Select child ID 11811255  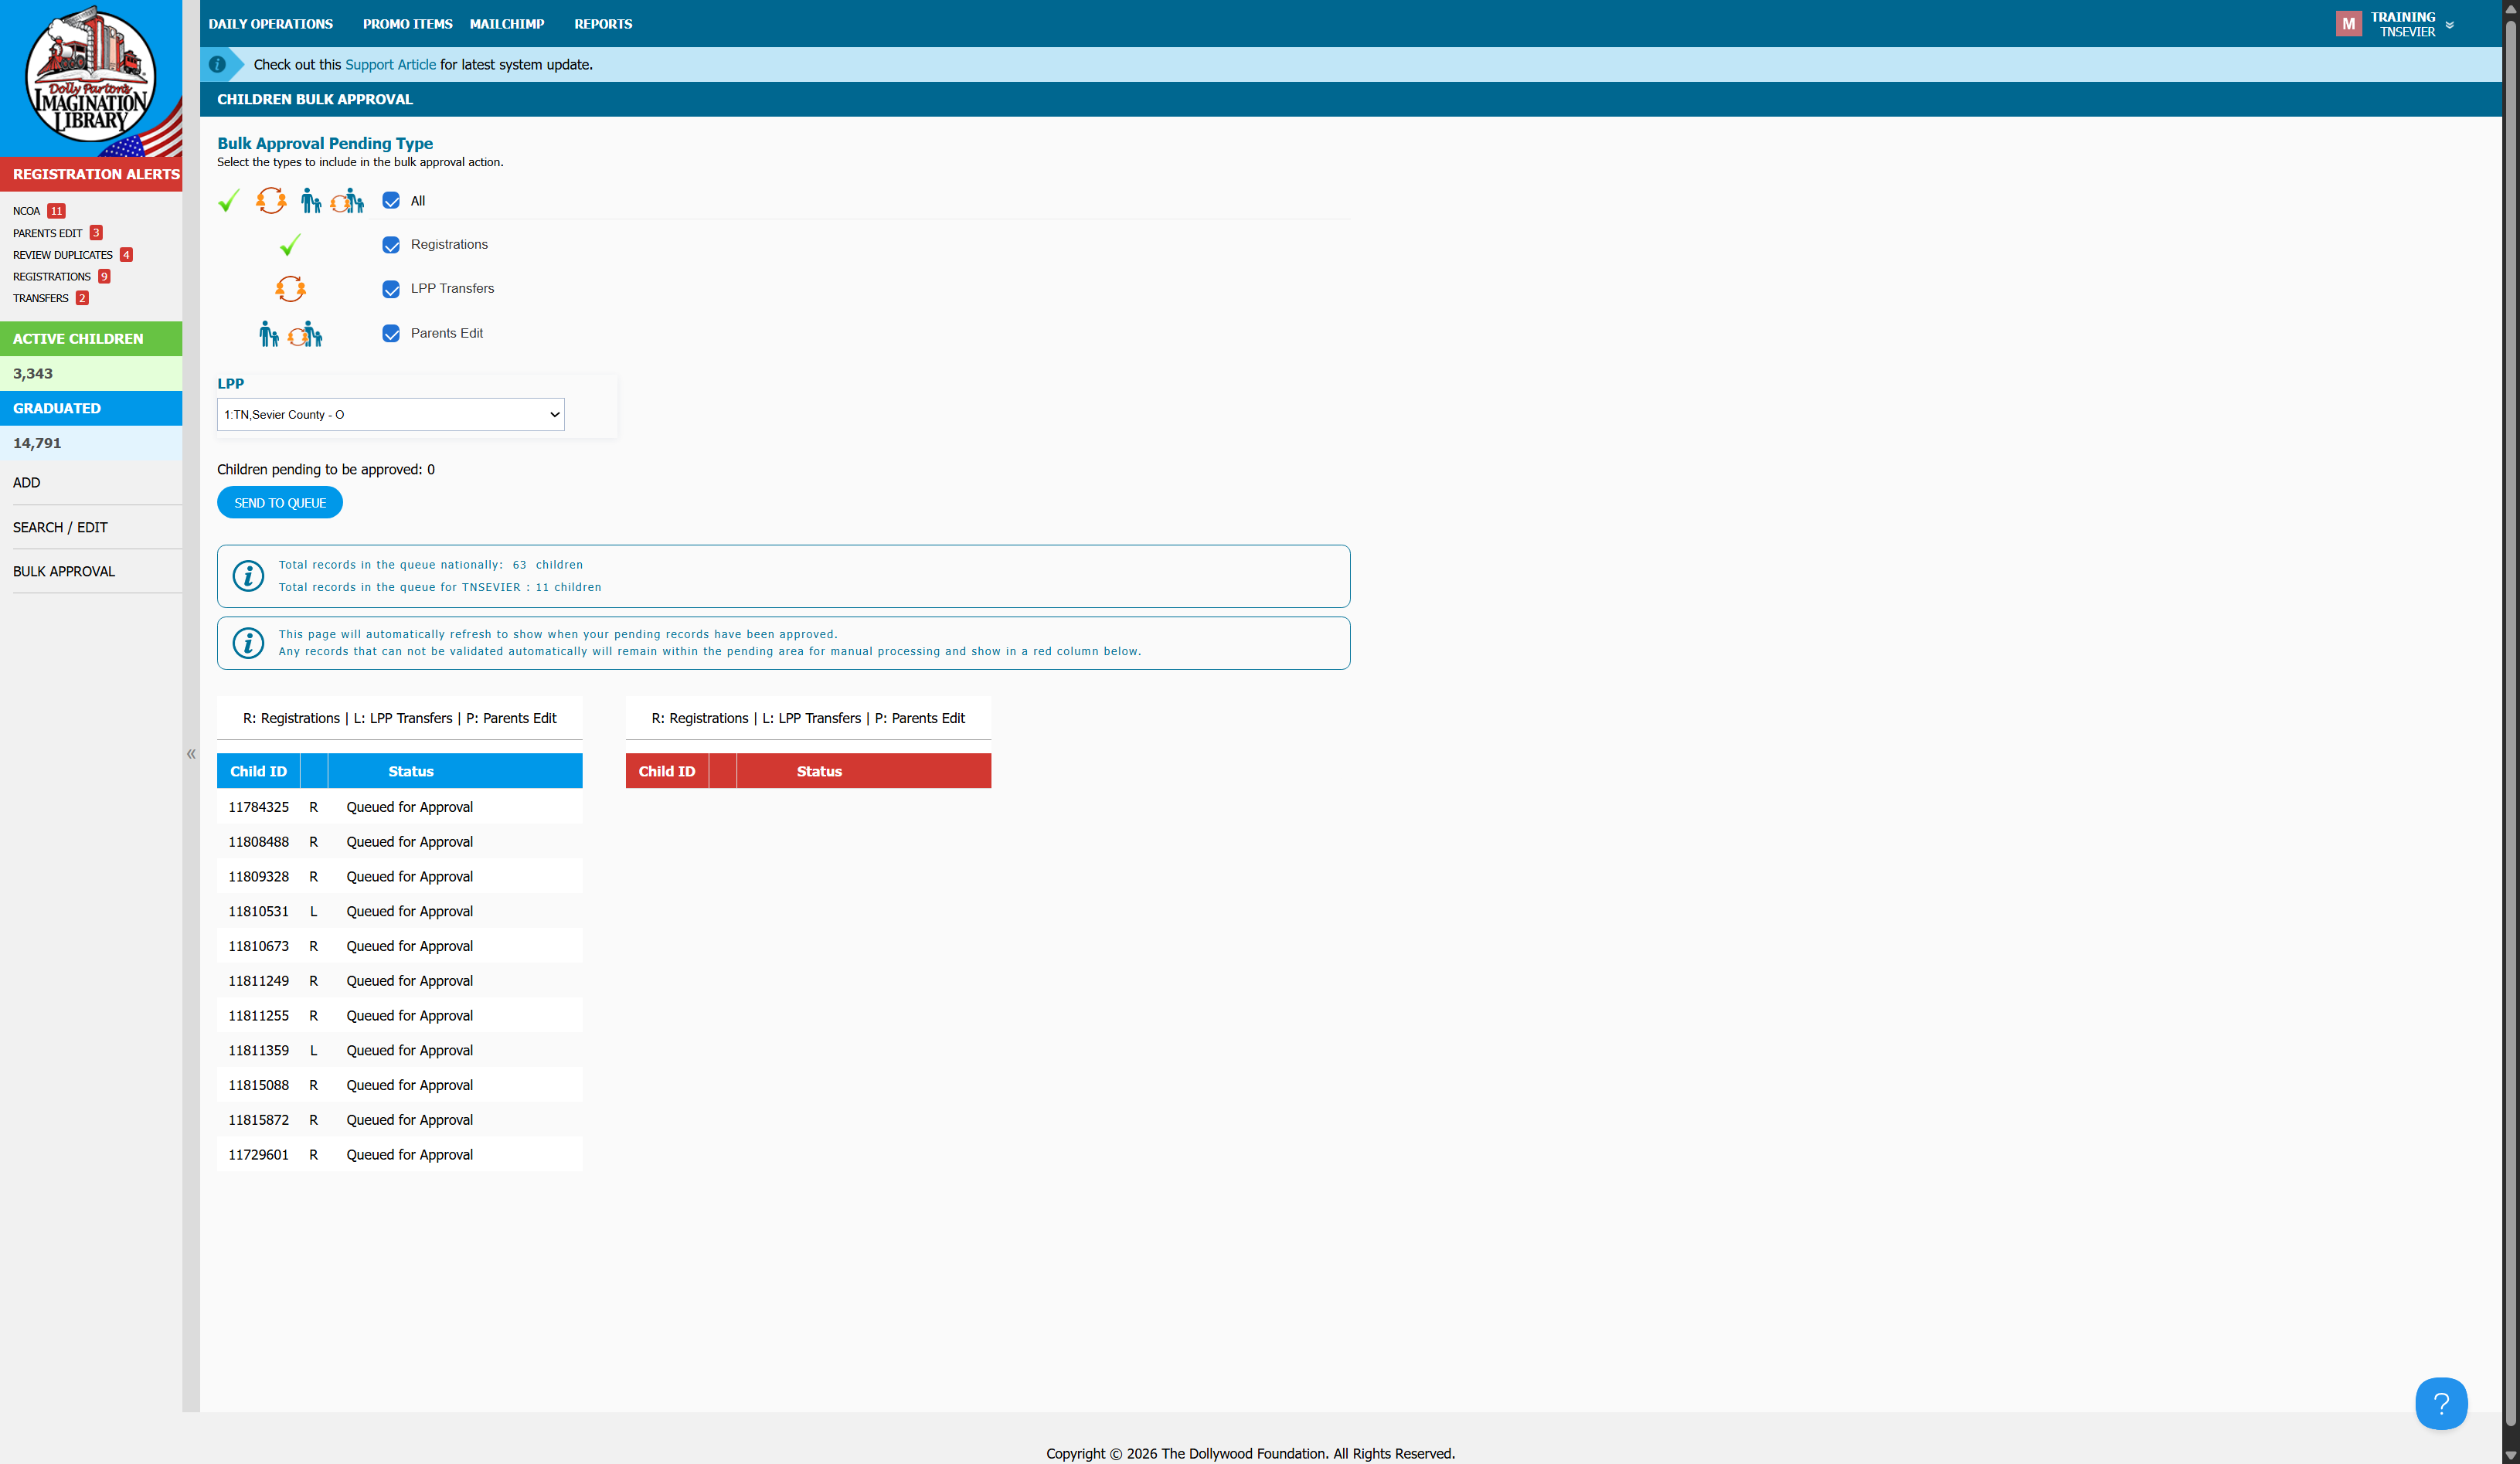click(258, 1016)
